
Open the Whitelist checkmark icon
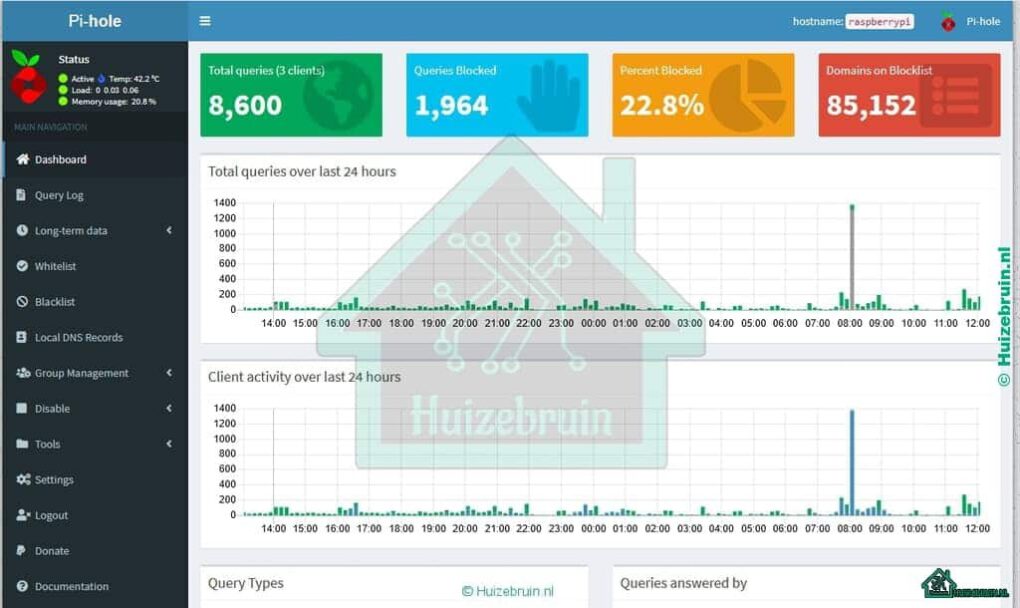22,266
